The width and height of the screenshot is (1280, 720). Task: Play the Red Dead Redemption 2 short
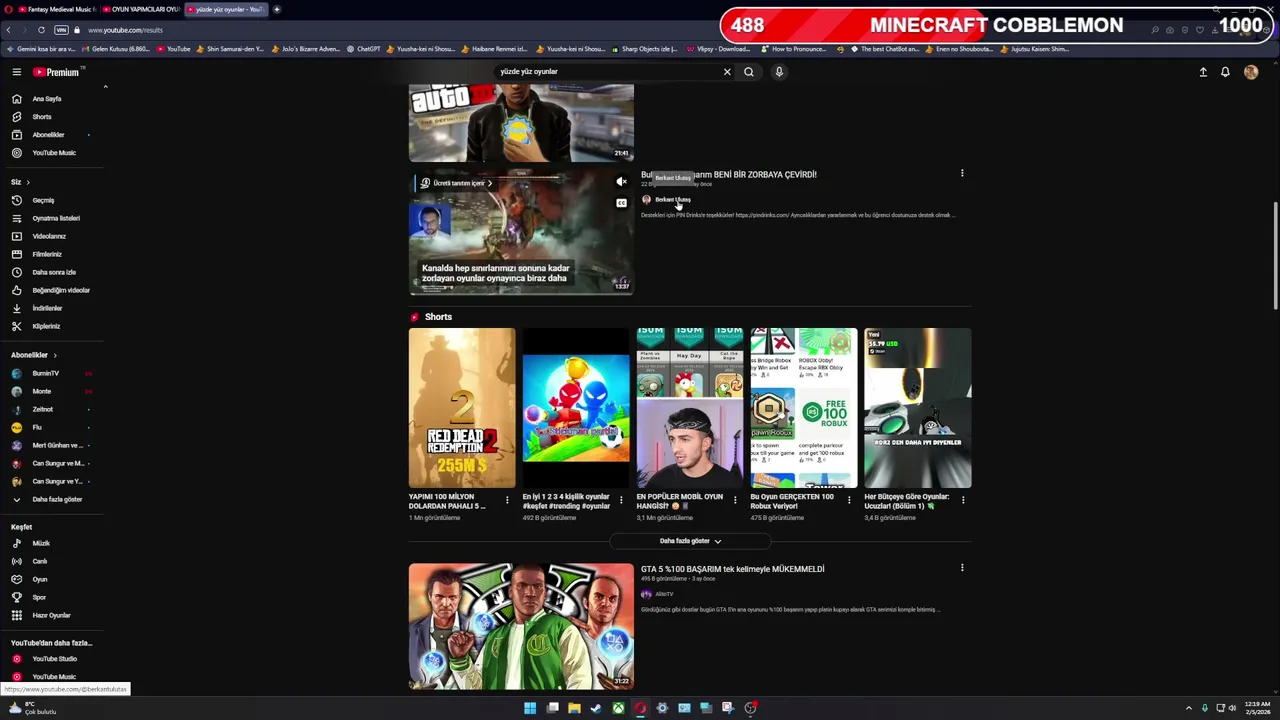coord(462,408)
